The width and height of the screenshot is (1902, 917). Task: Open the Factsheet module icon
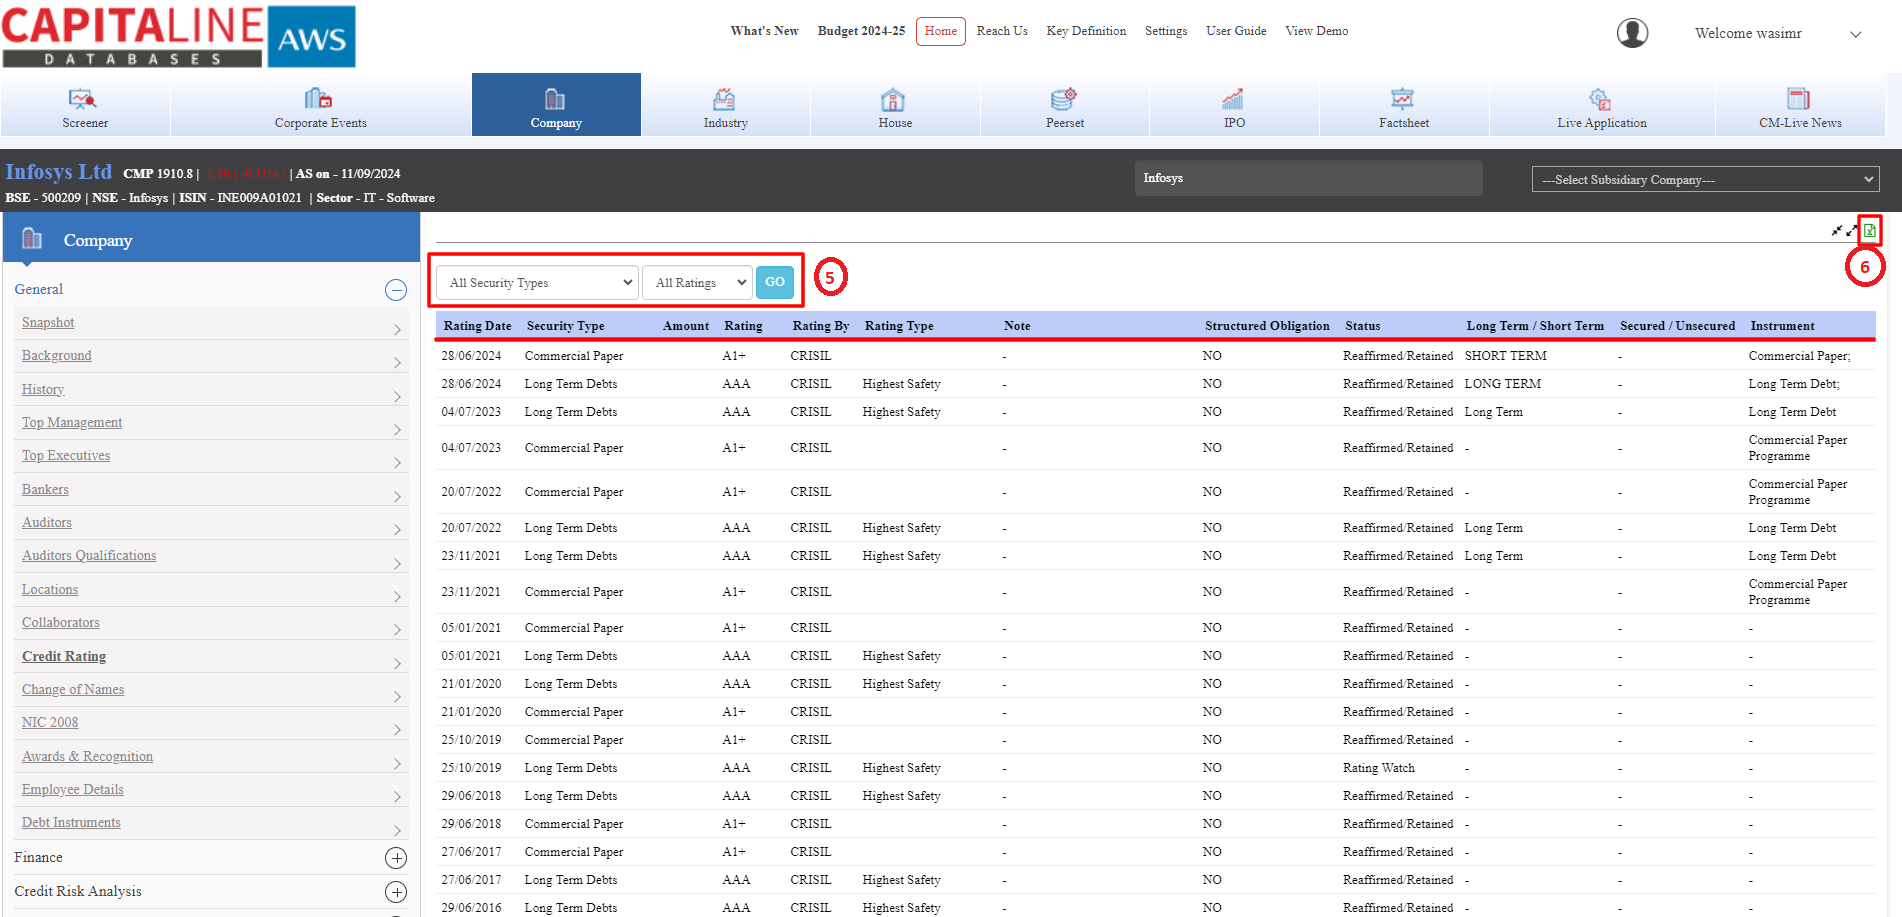[1402, 99]
